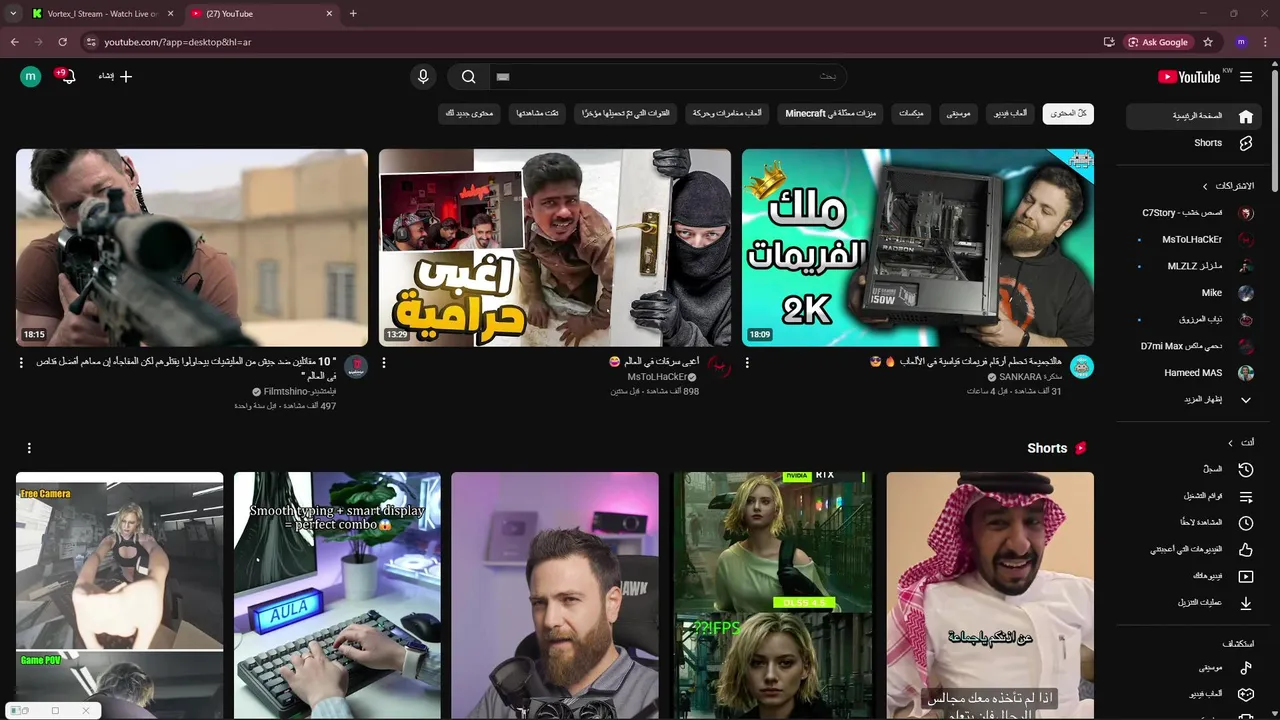The height and width of the screenshot is (720, 1280).
Task: Click the Filmtshino channel name link
Action: [x=300, y=392]
